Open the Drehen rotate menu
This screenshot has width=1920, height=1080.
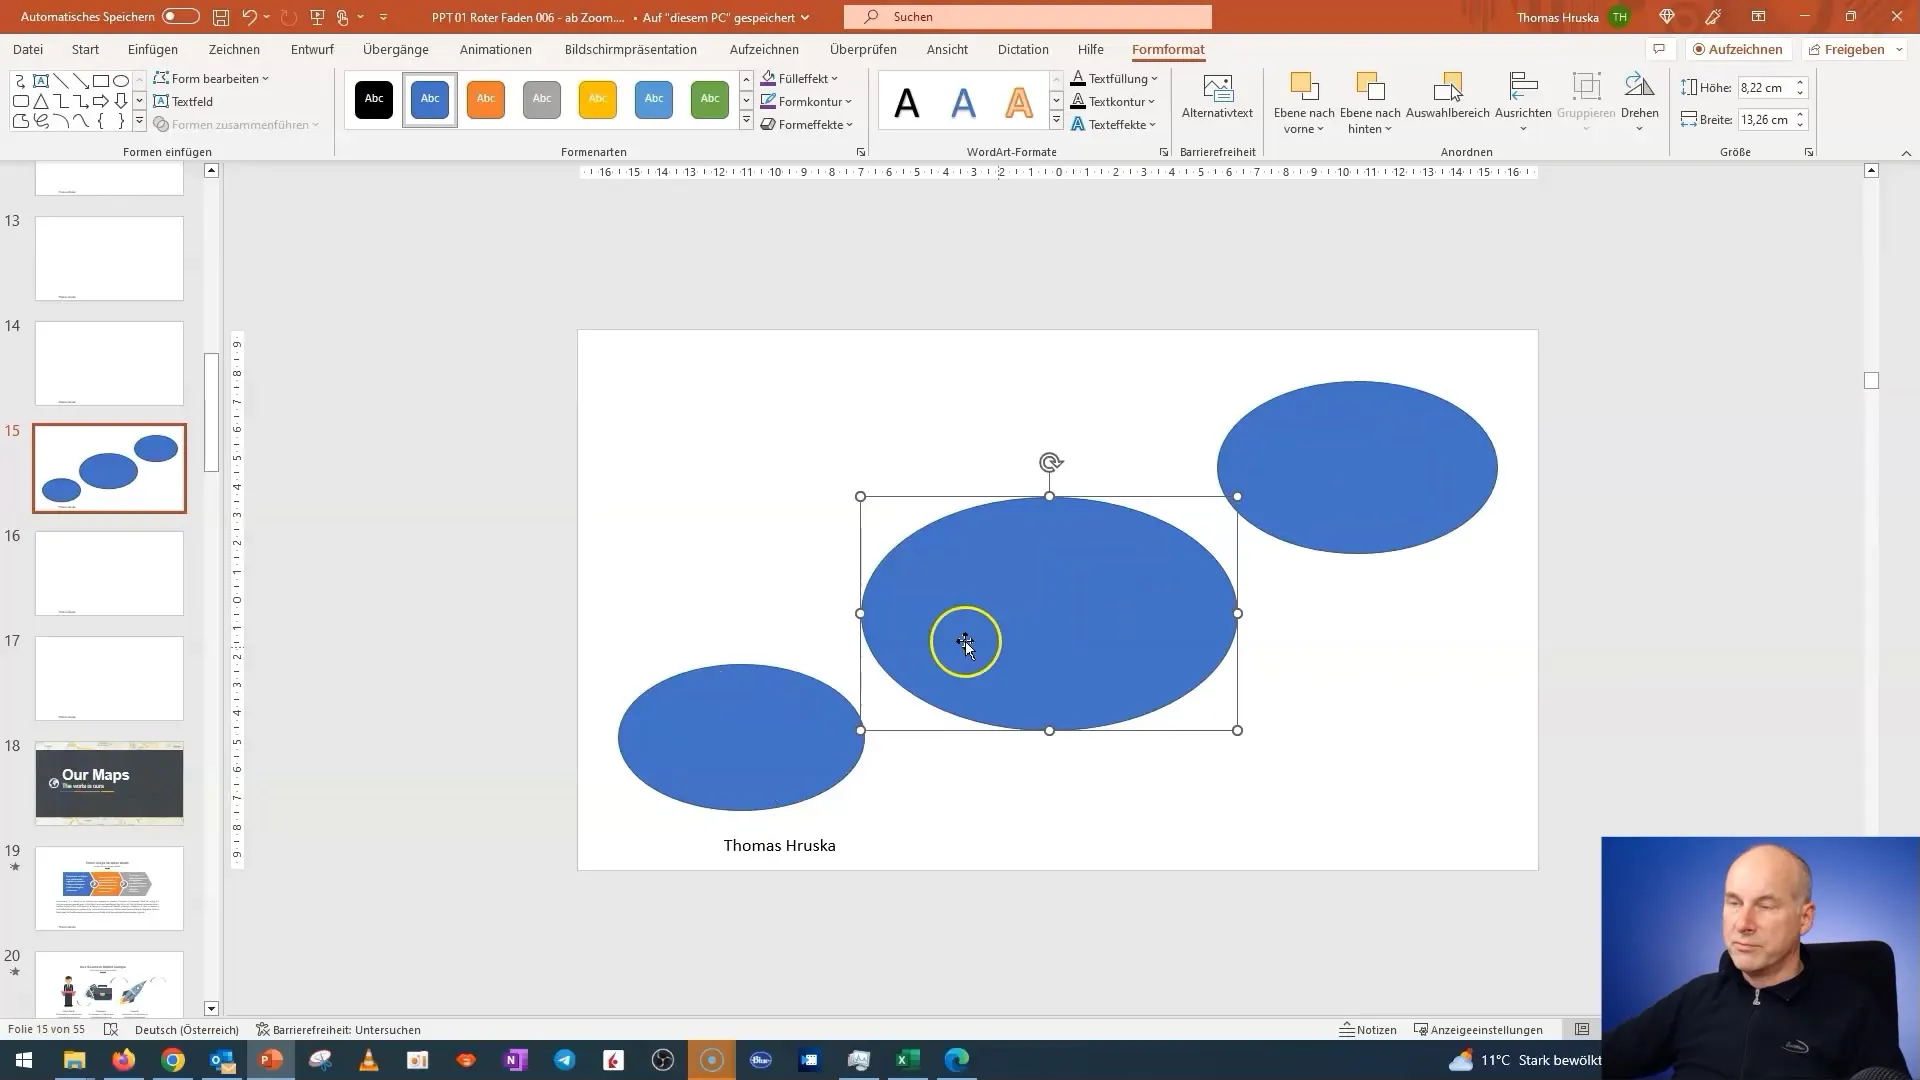1640,102
